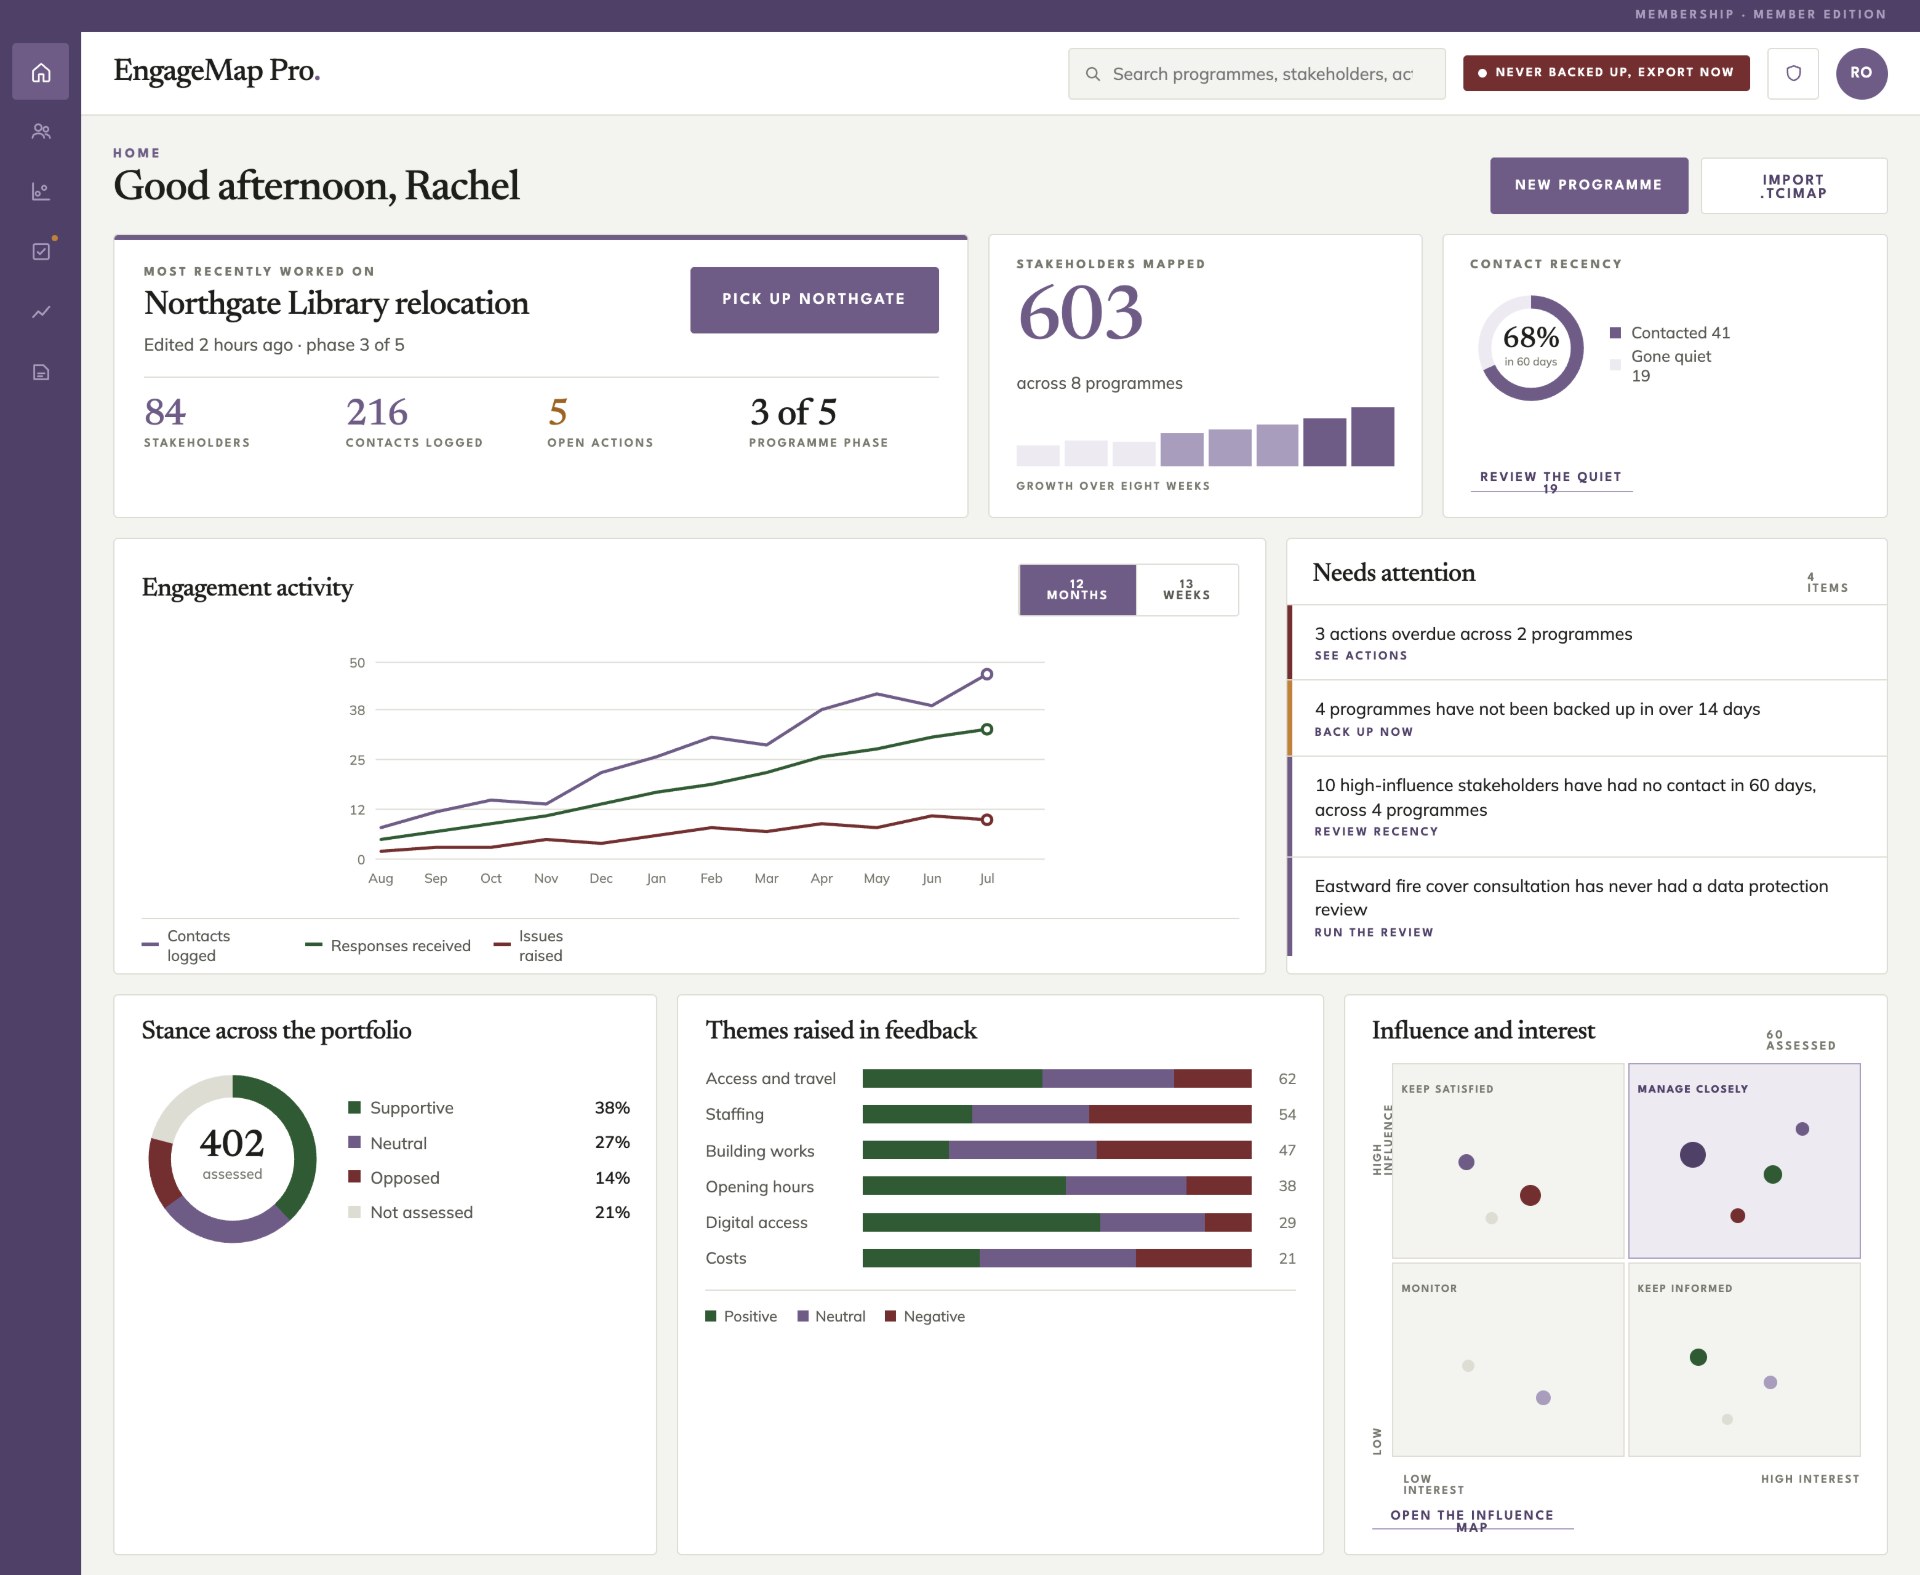Click the Contacts logged line legend marker
Screen dimensions: 1920x1575
150,945
